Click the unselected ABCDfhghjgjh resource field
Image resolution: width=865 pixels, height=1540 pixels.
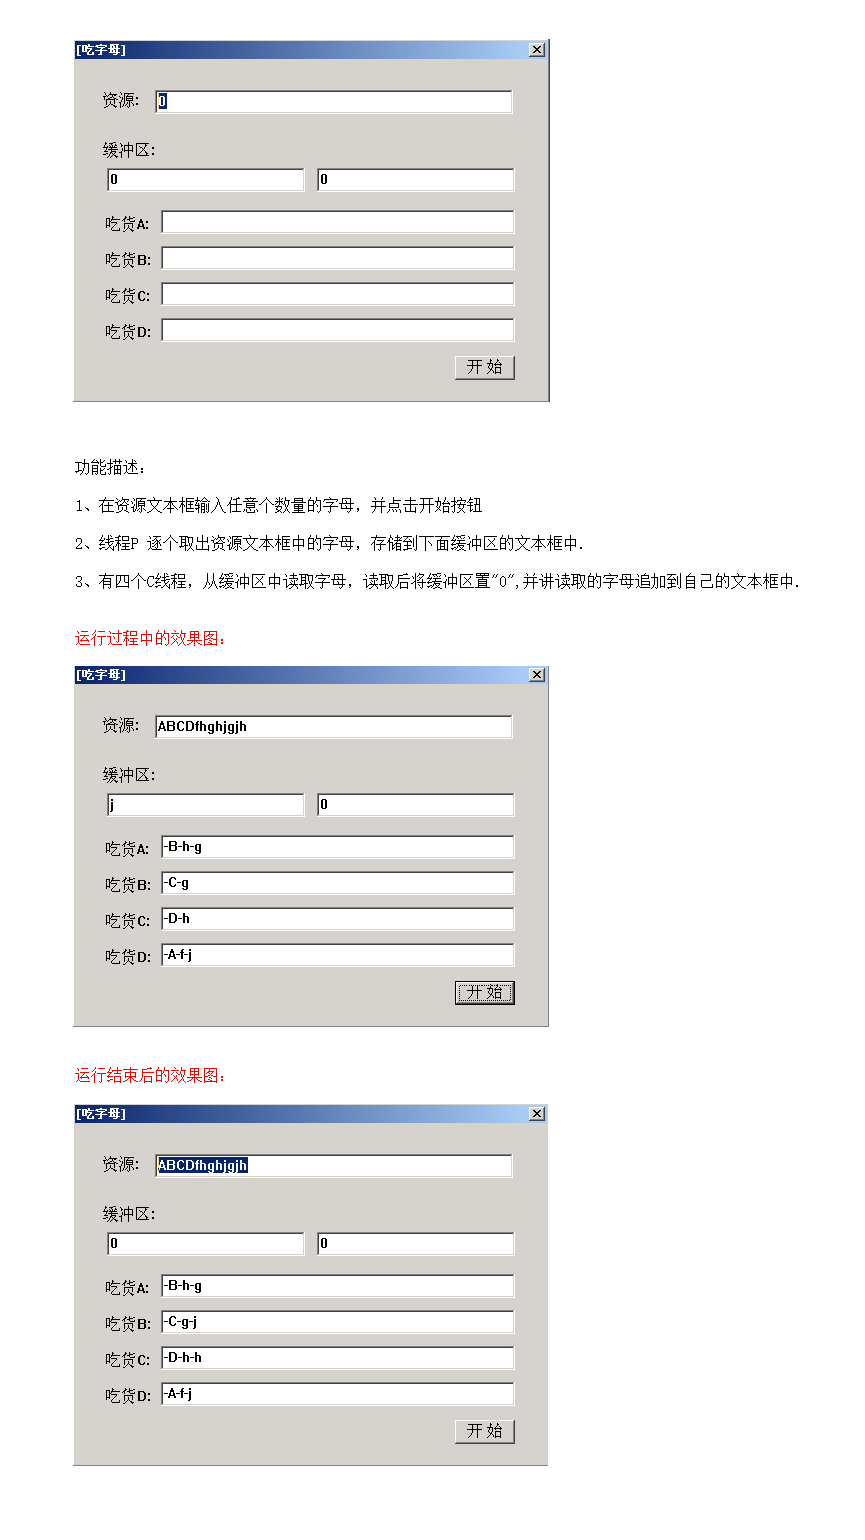click(x=334, y=727)
